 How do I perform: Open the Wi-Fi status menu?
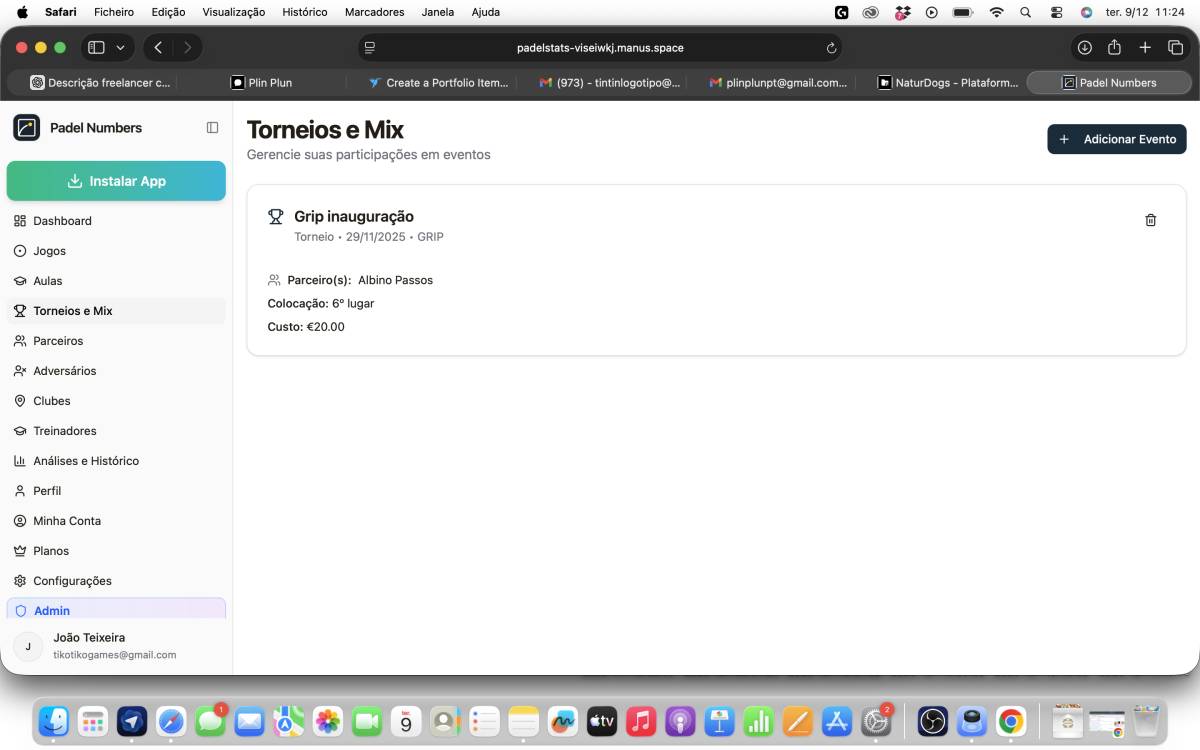(x=996, y=12)
